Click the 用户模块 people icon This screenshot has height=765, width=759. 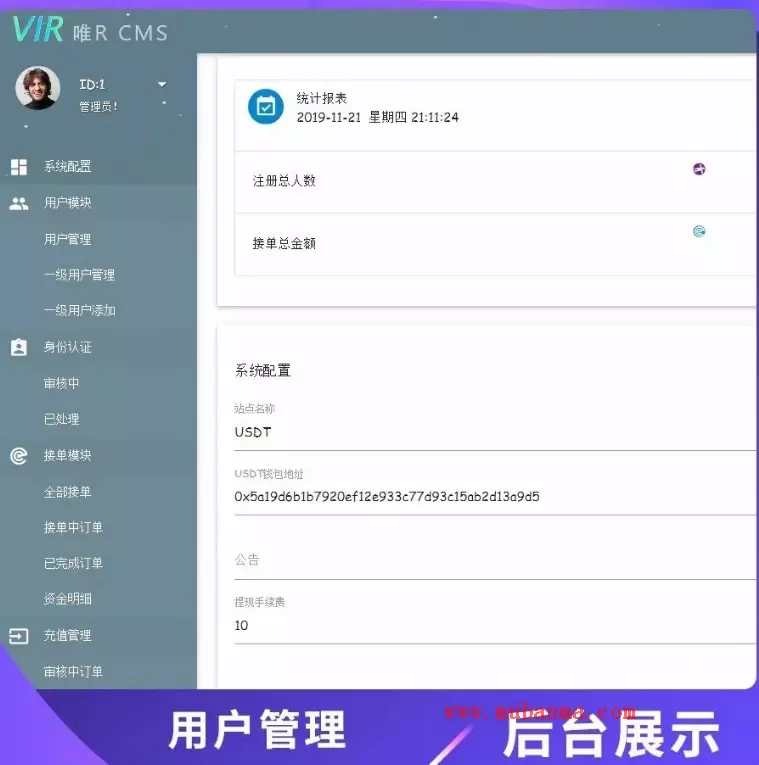tap(19, 203)
